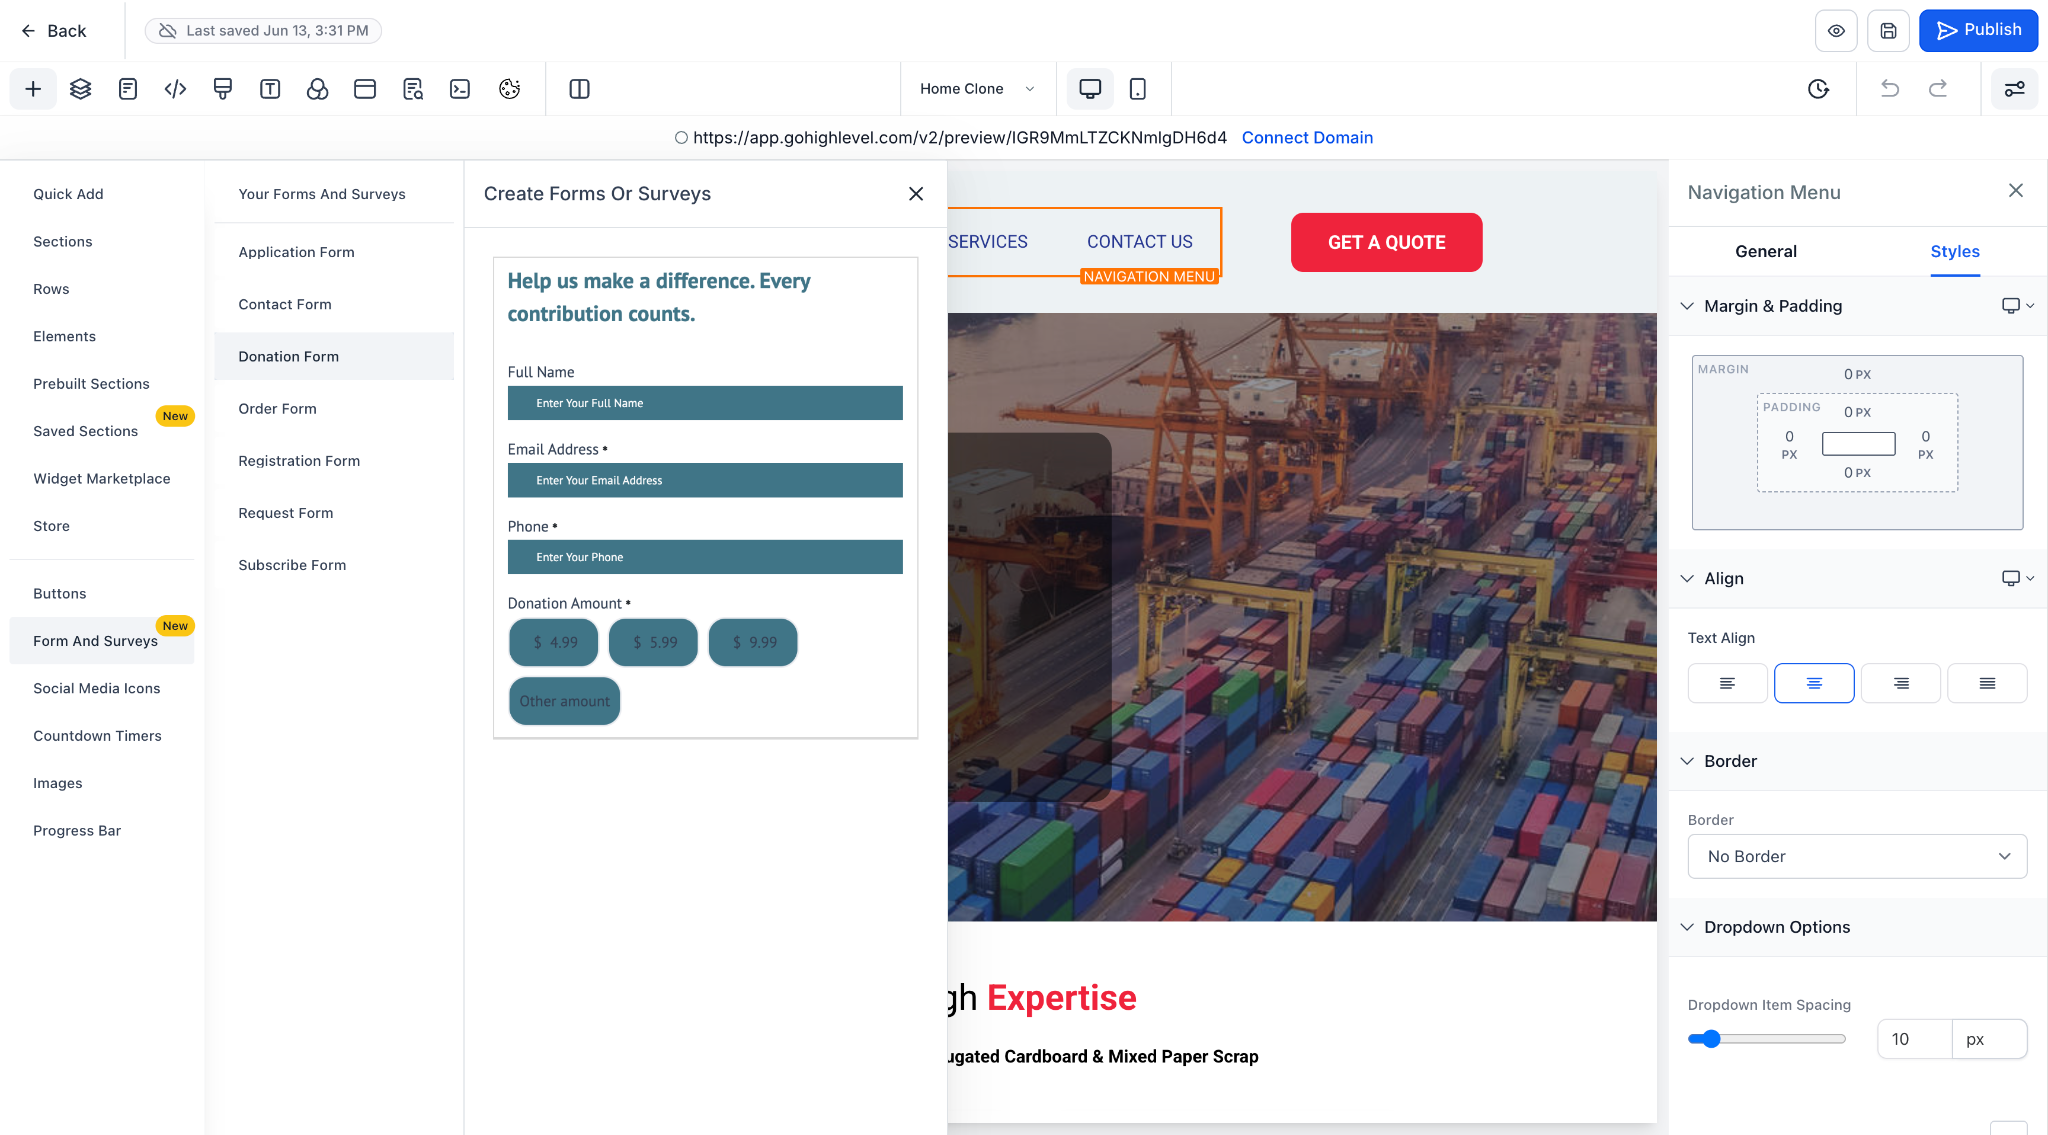Image resolution: width=2048 pixels, height=1135 pixels.
Task: Open the No Border dropdown
Action: pyautogui.click(x=1857, y=856)
